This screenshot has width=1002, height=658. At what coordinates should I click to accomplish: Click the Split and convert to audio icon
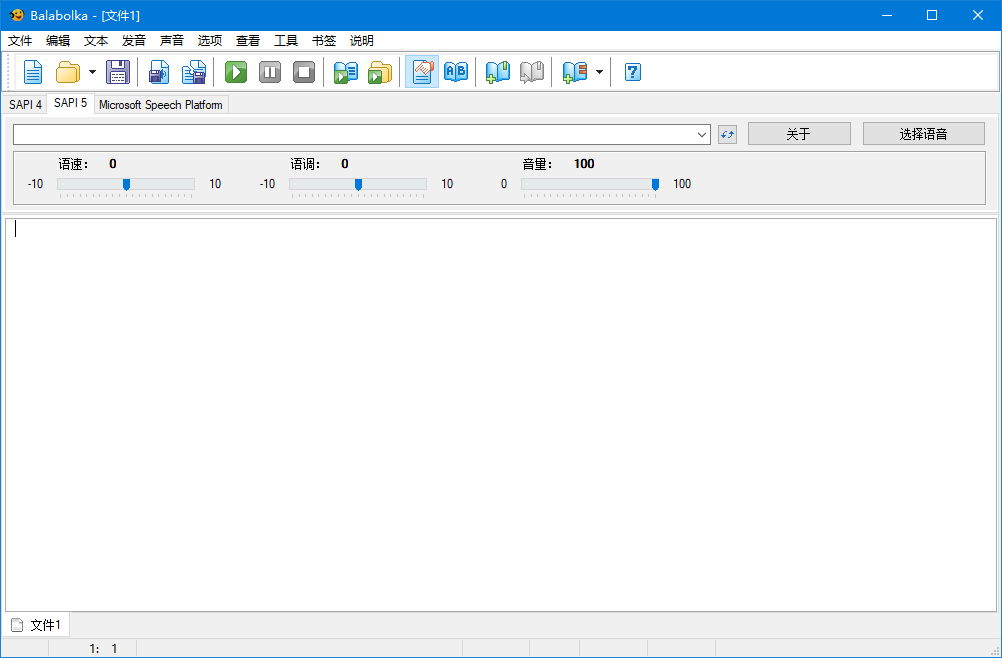pos(193,72)
